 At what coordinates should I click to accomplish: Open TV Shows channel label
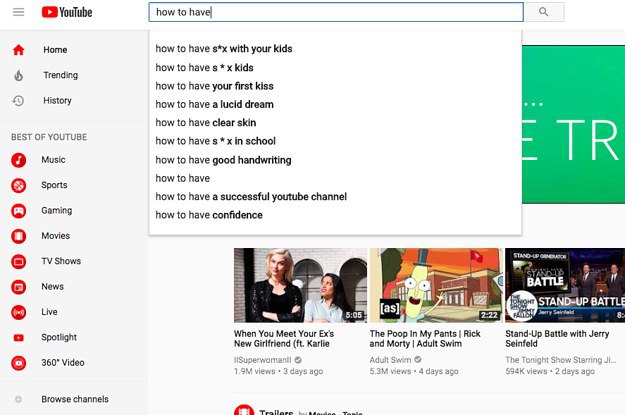[x=61, y=261]
